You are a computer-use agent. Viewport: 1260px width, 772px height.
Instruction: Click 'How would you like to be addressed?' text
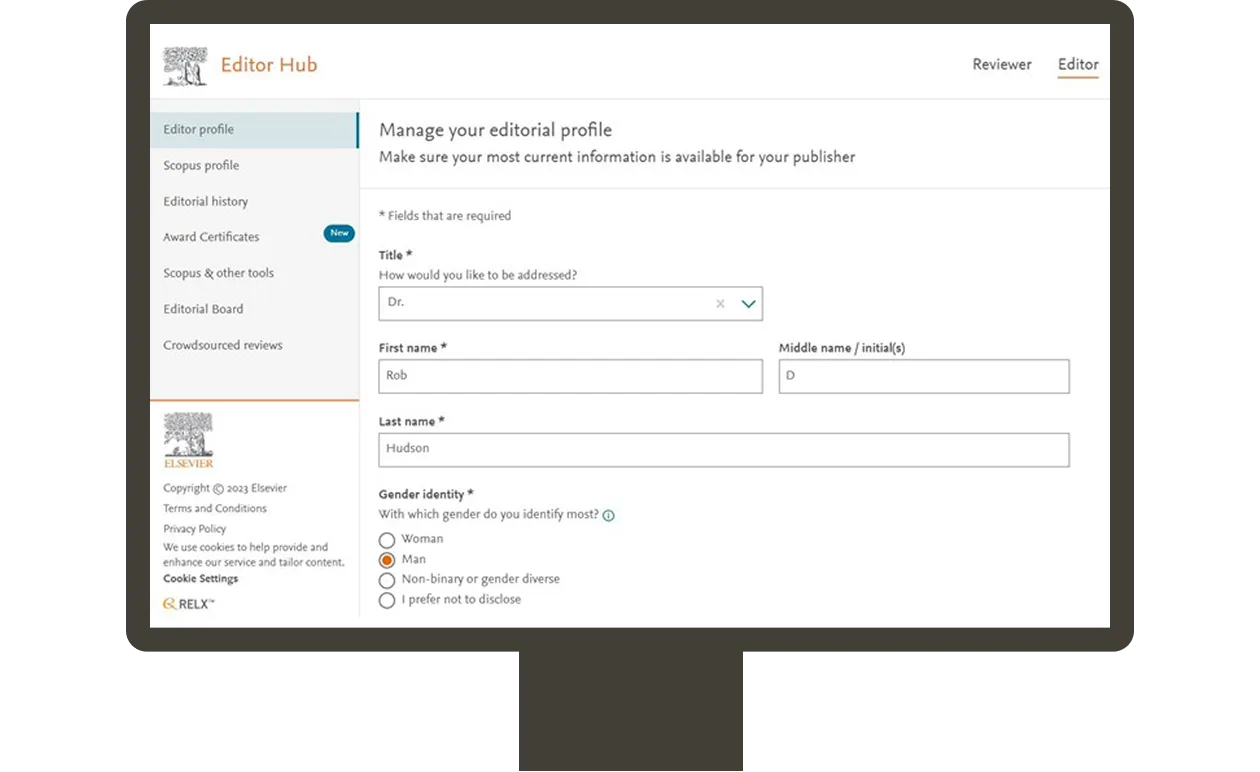[478, 275]
